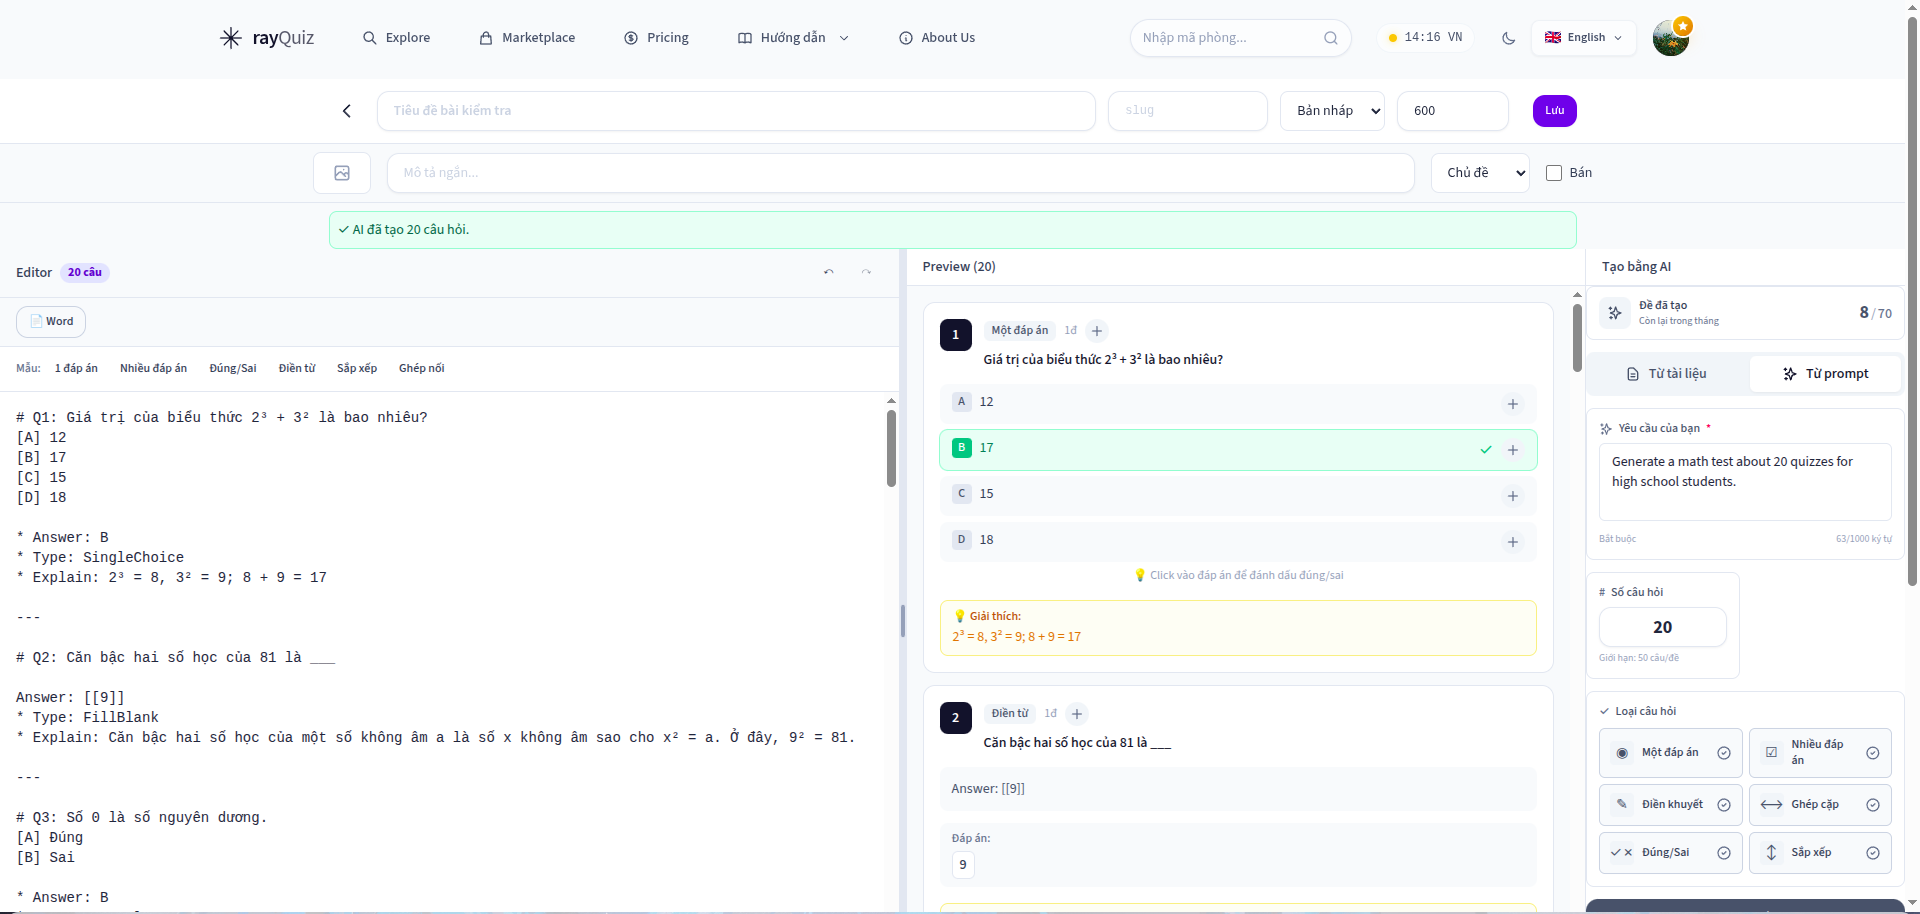Toggle Nhiều đáp án question type
The width and height of the screenshot is (1920, 914).
(x=1820, y=753)
